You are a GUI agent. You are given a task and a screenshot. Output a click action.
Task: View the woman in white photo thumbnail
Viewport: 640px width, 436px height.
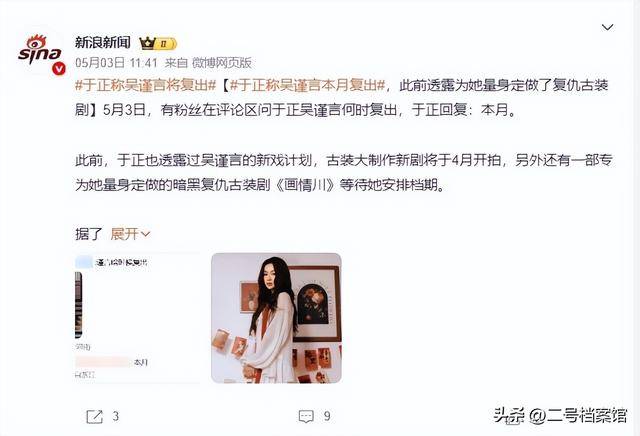click(276, 318)
